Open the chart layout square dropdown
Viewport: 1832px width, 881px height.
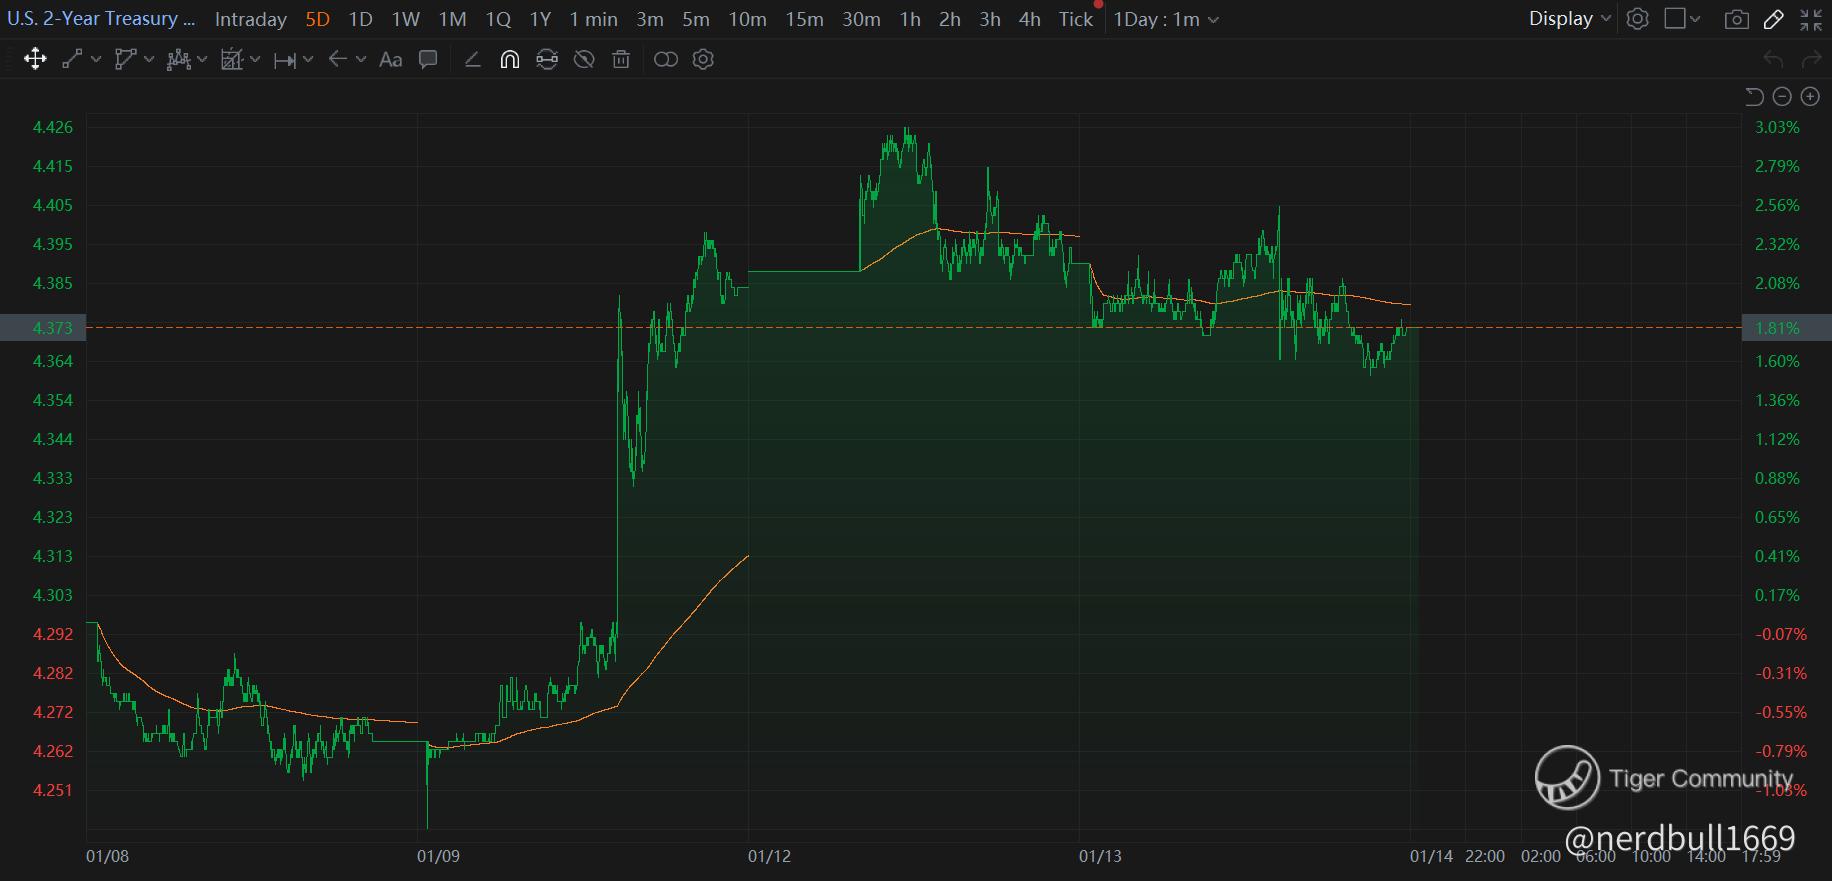pos(1682,19)
